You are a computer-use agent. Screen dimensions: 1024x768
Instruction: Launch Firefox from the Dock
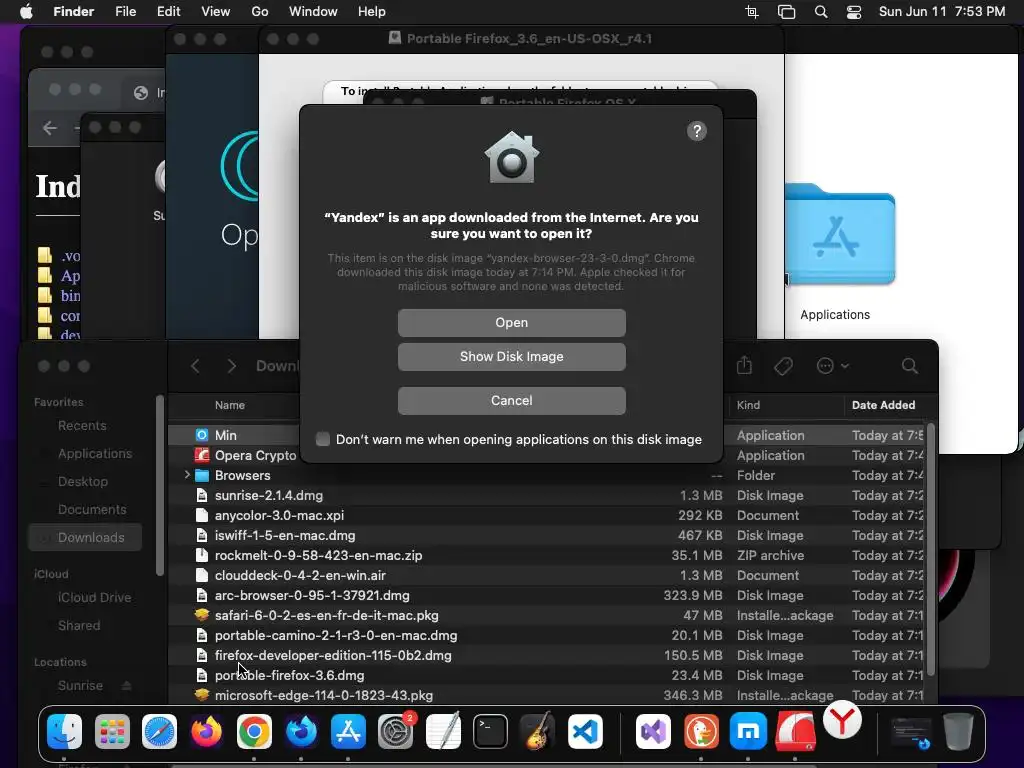[x=206, y=731]
